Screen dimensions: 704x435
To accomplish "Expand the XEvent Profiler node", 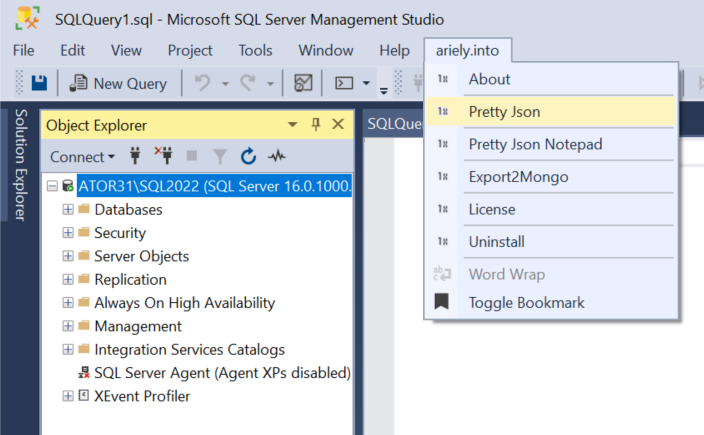I will click(68, 396).
